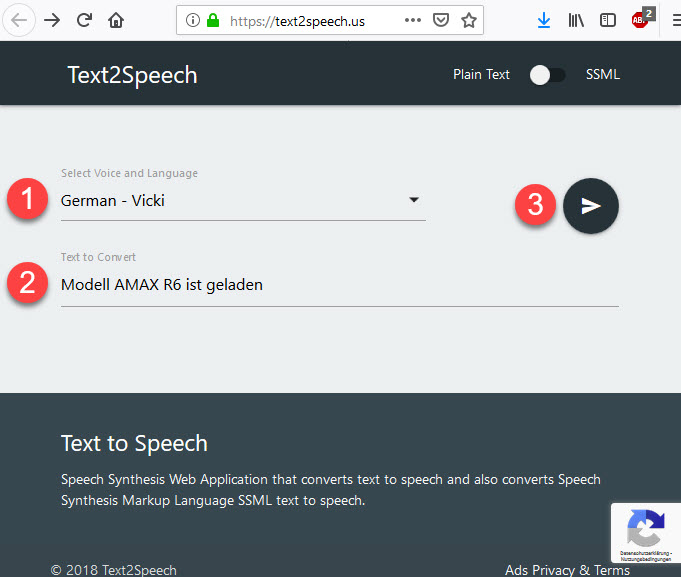681x577 pixels.
Task: Open the German - Vicki voice dropdown
Action: (x=243, y=201)
